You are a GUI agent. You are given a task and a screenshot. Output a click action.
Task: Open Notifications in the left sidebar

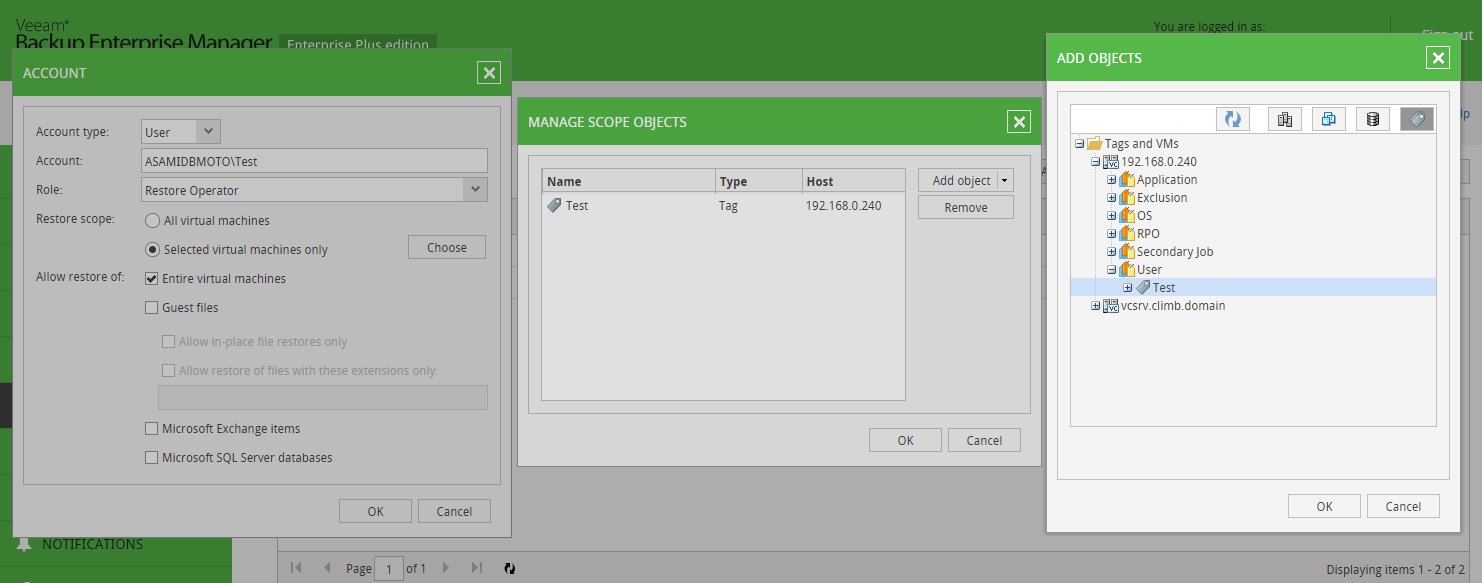(x=92, y=545)
